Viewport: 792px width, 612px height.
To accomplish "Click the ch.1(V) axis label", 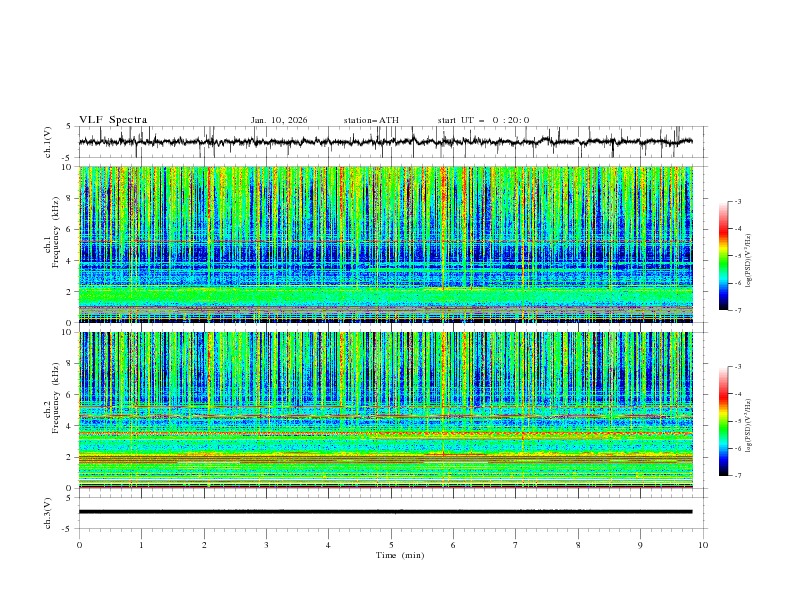I will click(x=48, y=142).
